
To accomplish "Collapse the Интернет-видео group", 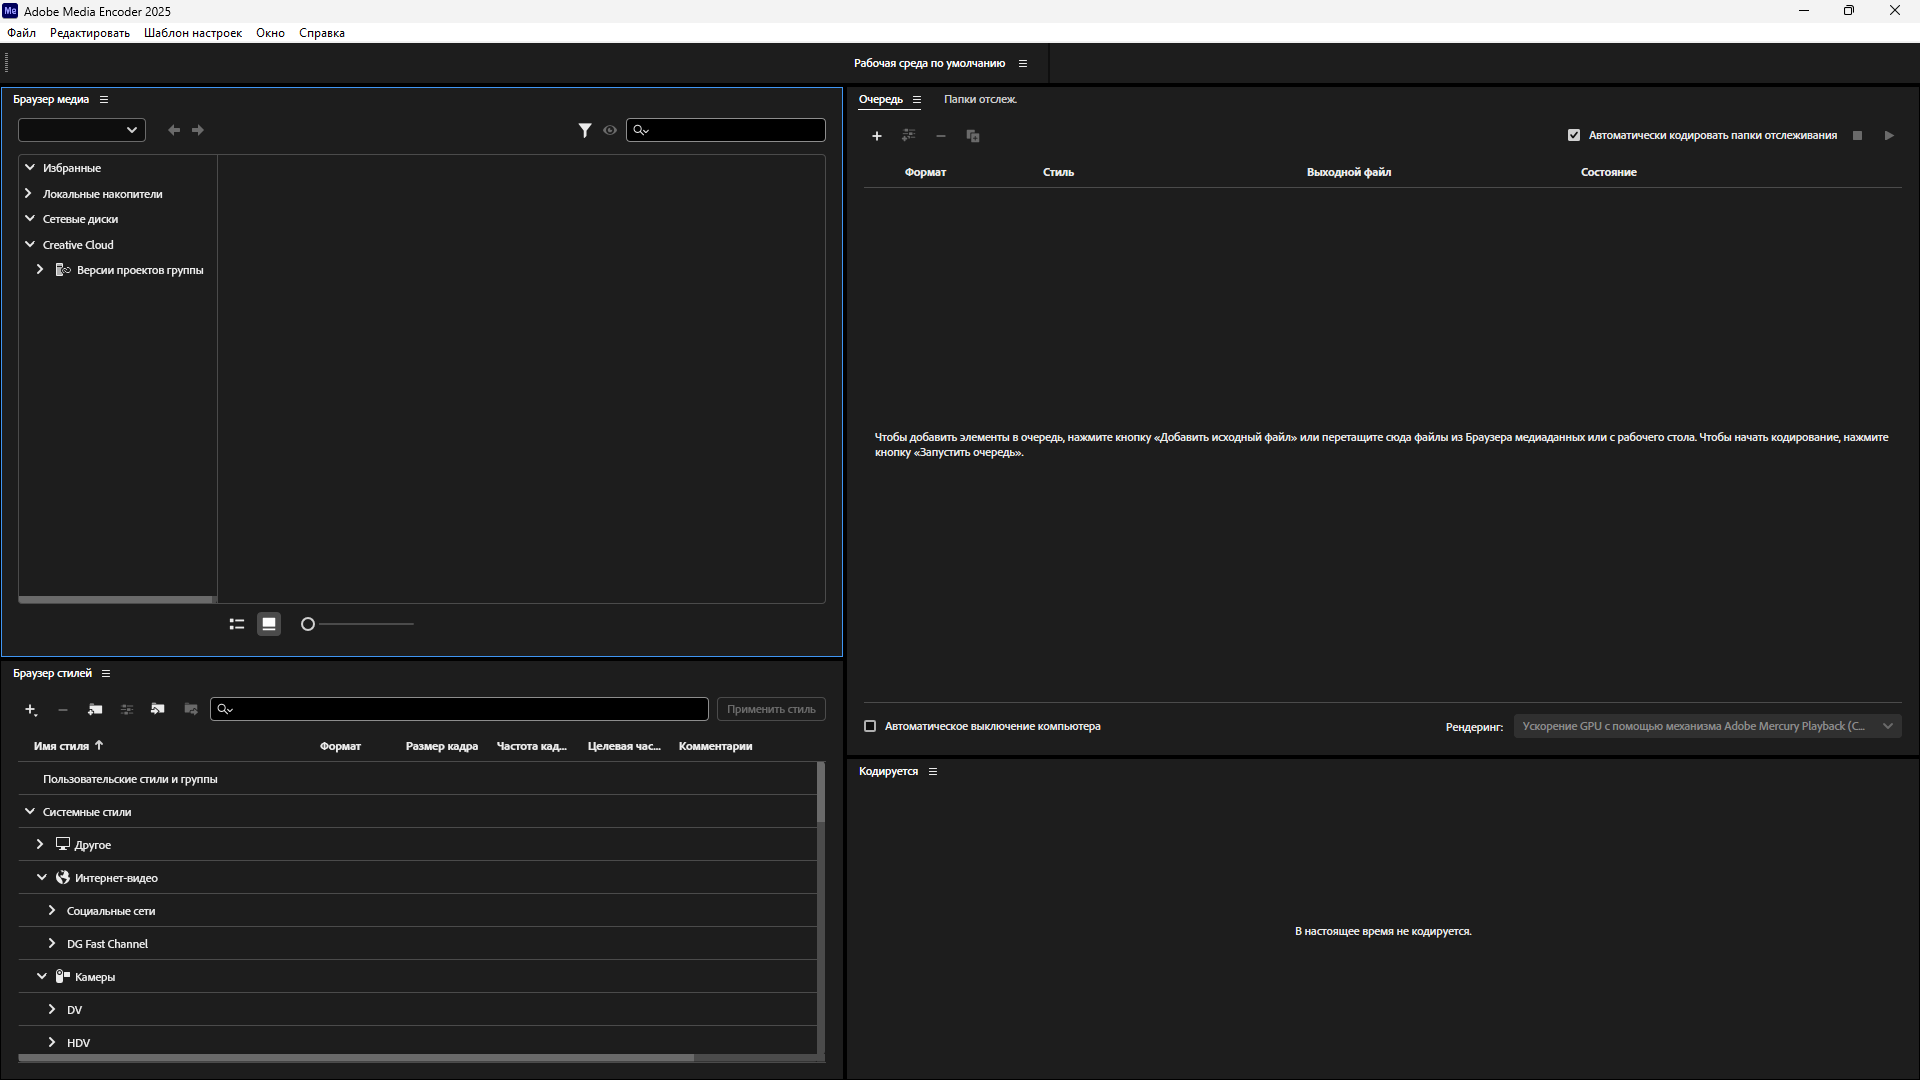I will (42, 878).
